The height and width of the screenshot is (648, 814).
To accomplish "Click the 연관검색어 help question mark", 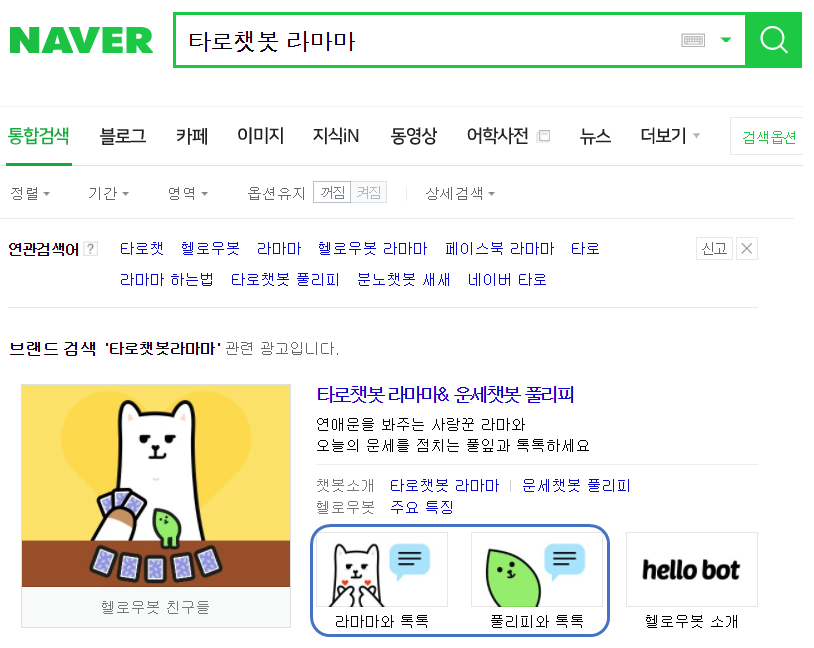I will click(90, 249).
